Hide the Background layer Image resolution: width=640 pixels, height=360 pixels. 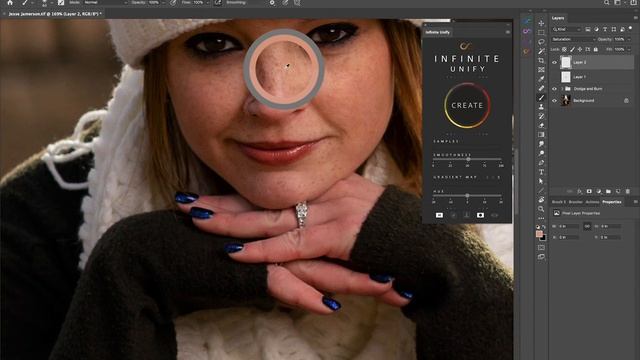coord(554,100)
